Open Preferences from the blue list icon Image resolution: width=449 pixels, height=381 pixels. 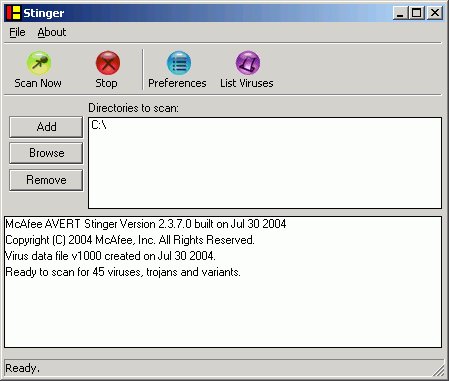179,63
